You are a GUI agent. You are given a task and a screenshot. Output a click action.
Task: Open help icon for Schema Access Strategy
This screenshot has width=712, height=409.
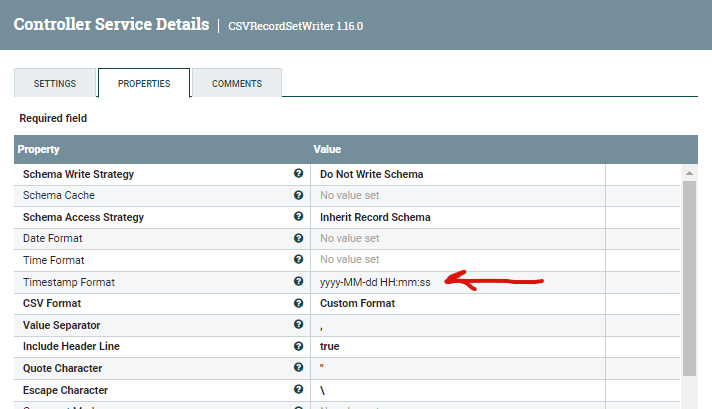[x=298, y=217]
